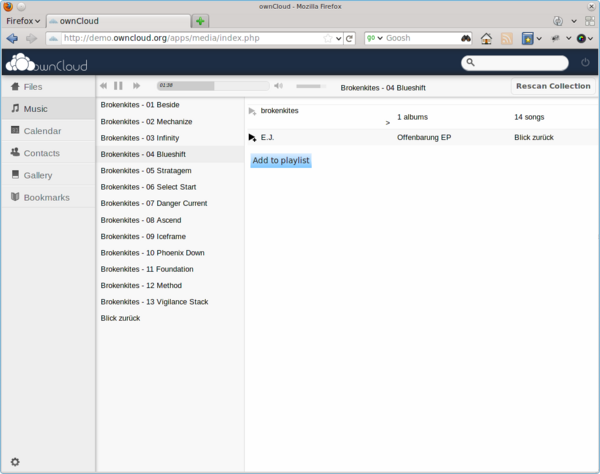Viewport: 600px width, 474px height.
Task: Play artist E.J. via its play icon
Action: tap(252, 138)
